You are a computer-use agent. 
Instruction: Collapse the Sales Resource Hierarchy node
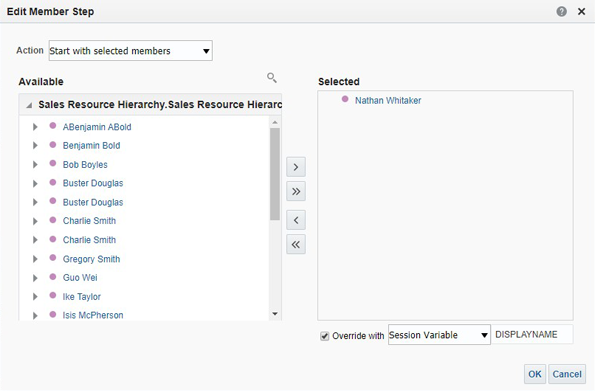pyautogui.click(x=29, y=105)
